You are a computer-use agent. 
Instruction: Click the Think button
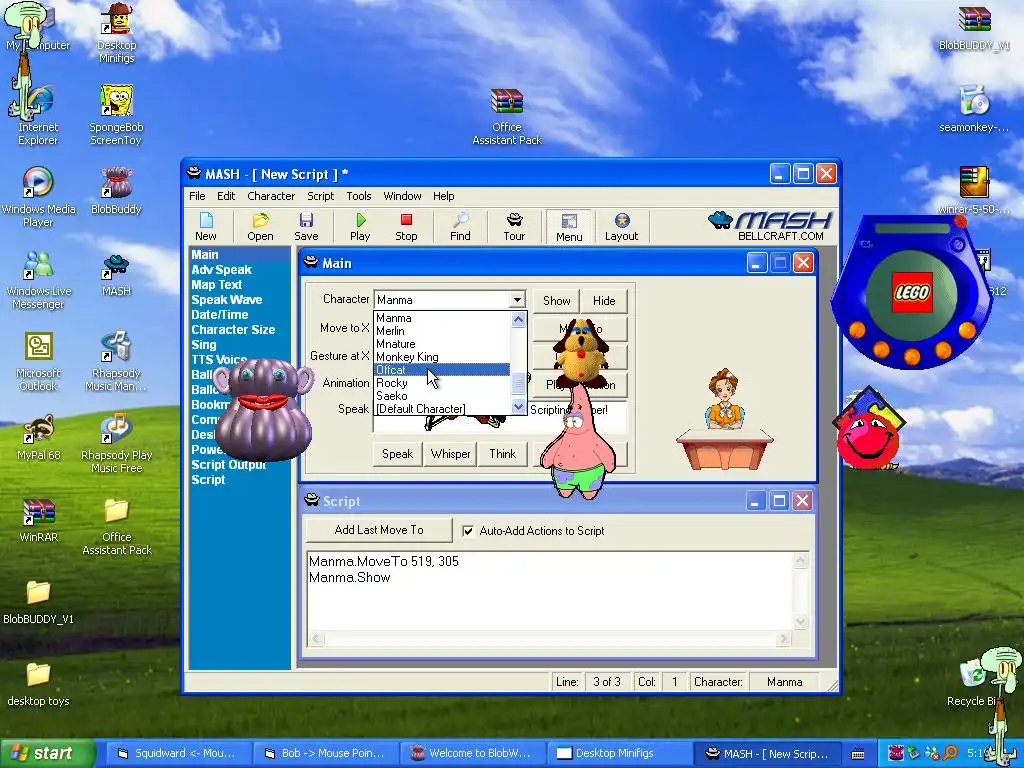coord(503,454)
